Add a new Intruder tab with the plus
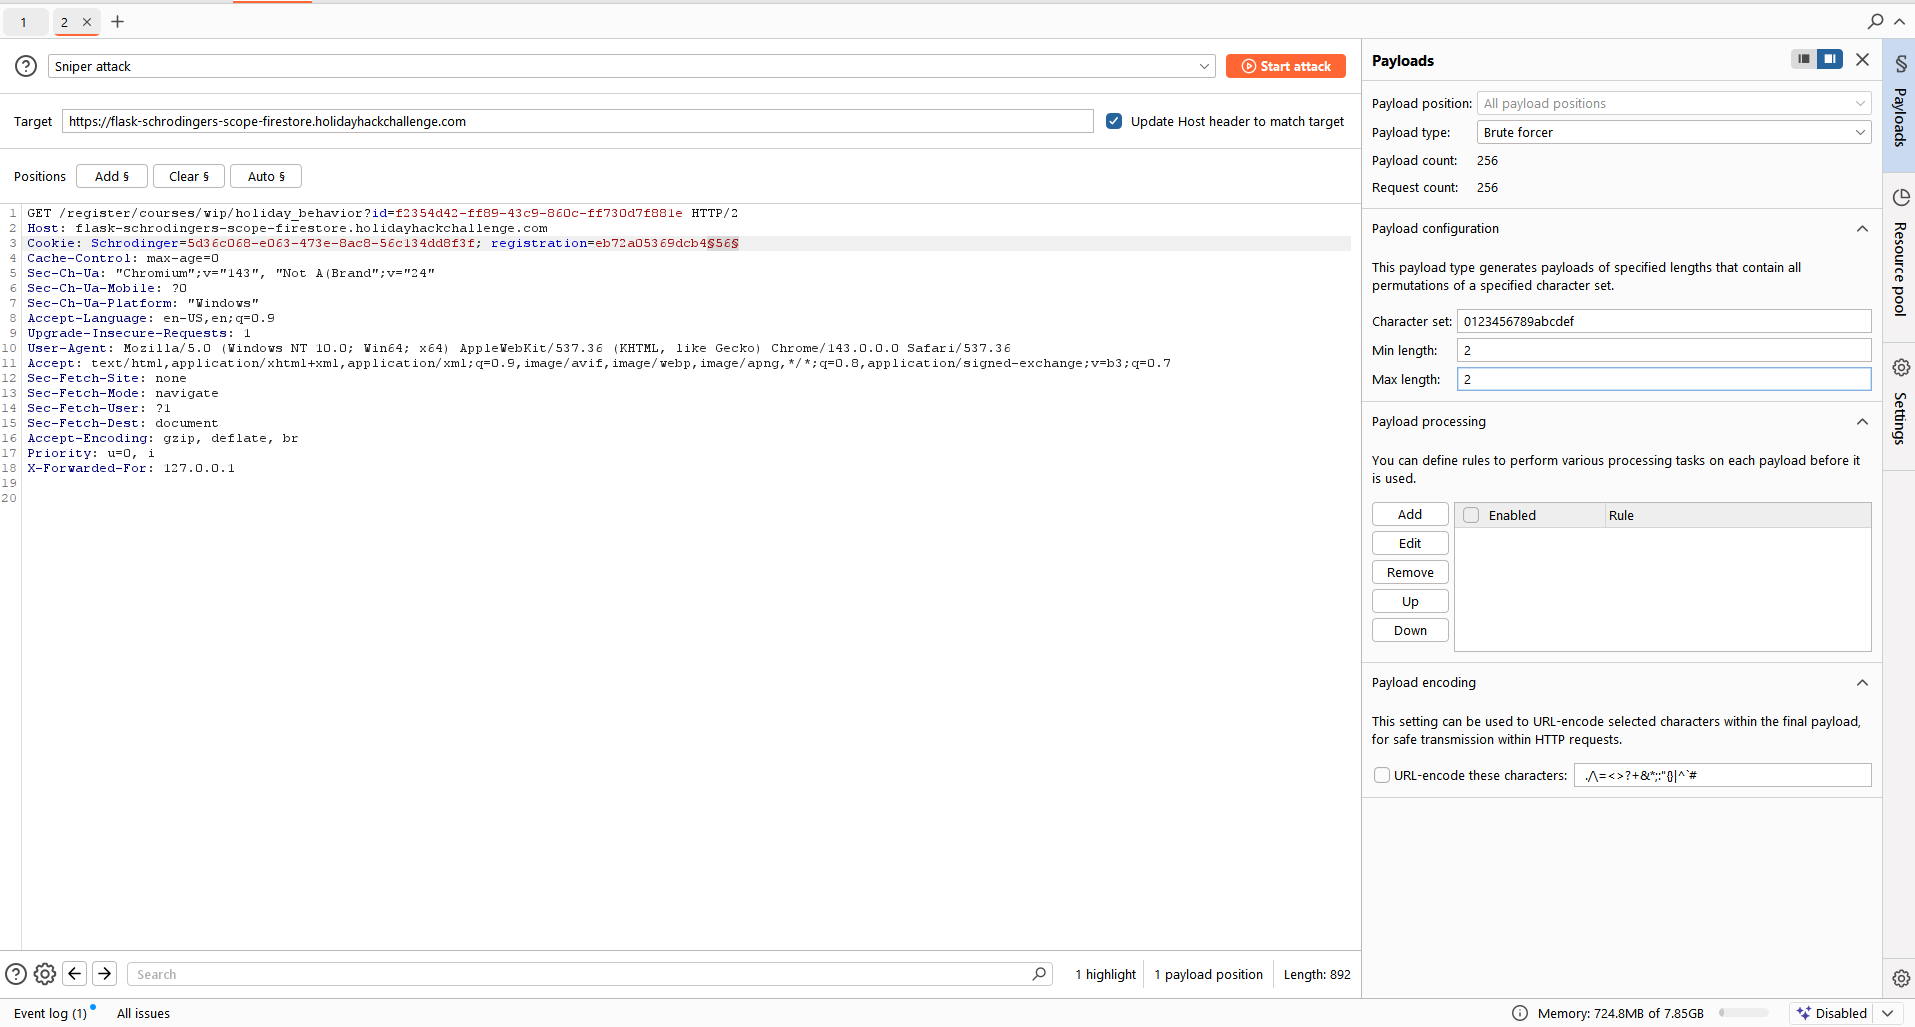 (x=117, y=21)
